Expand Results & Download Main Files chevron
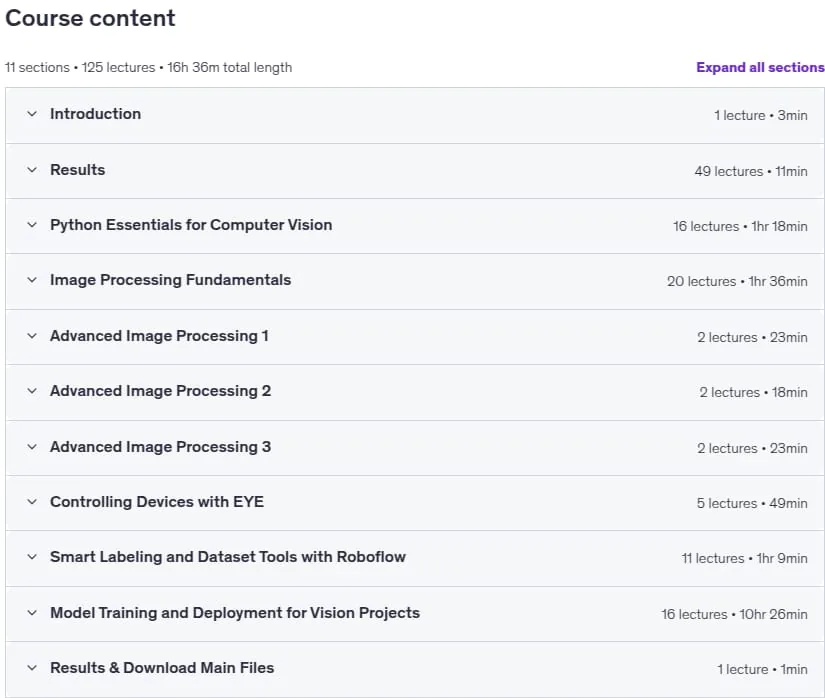Image resolution: width=825 pixels, height=698 pixels. pyautogui.click(x=32, y=668)
